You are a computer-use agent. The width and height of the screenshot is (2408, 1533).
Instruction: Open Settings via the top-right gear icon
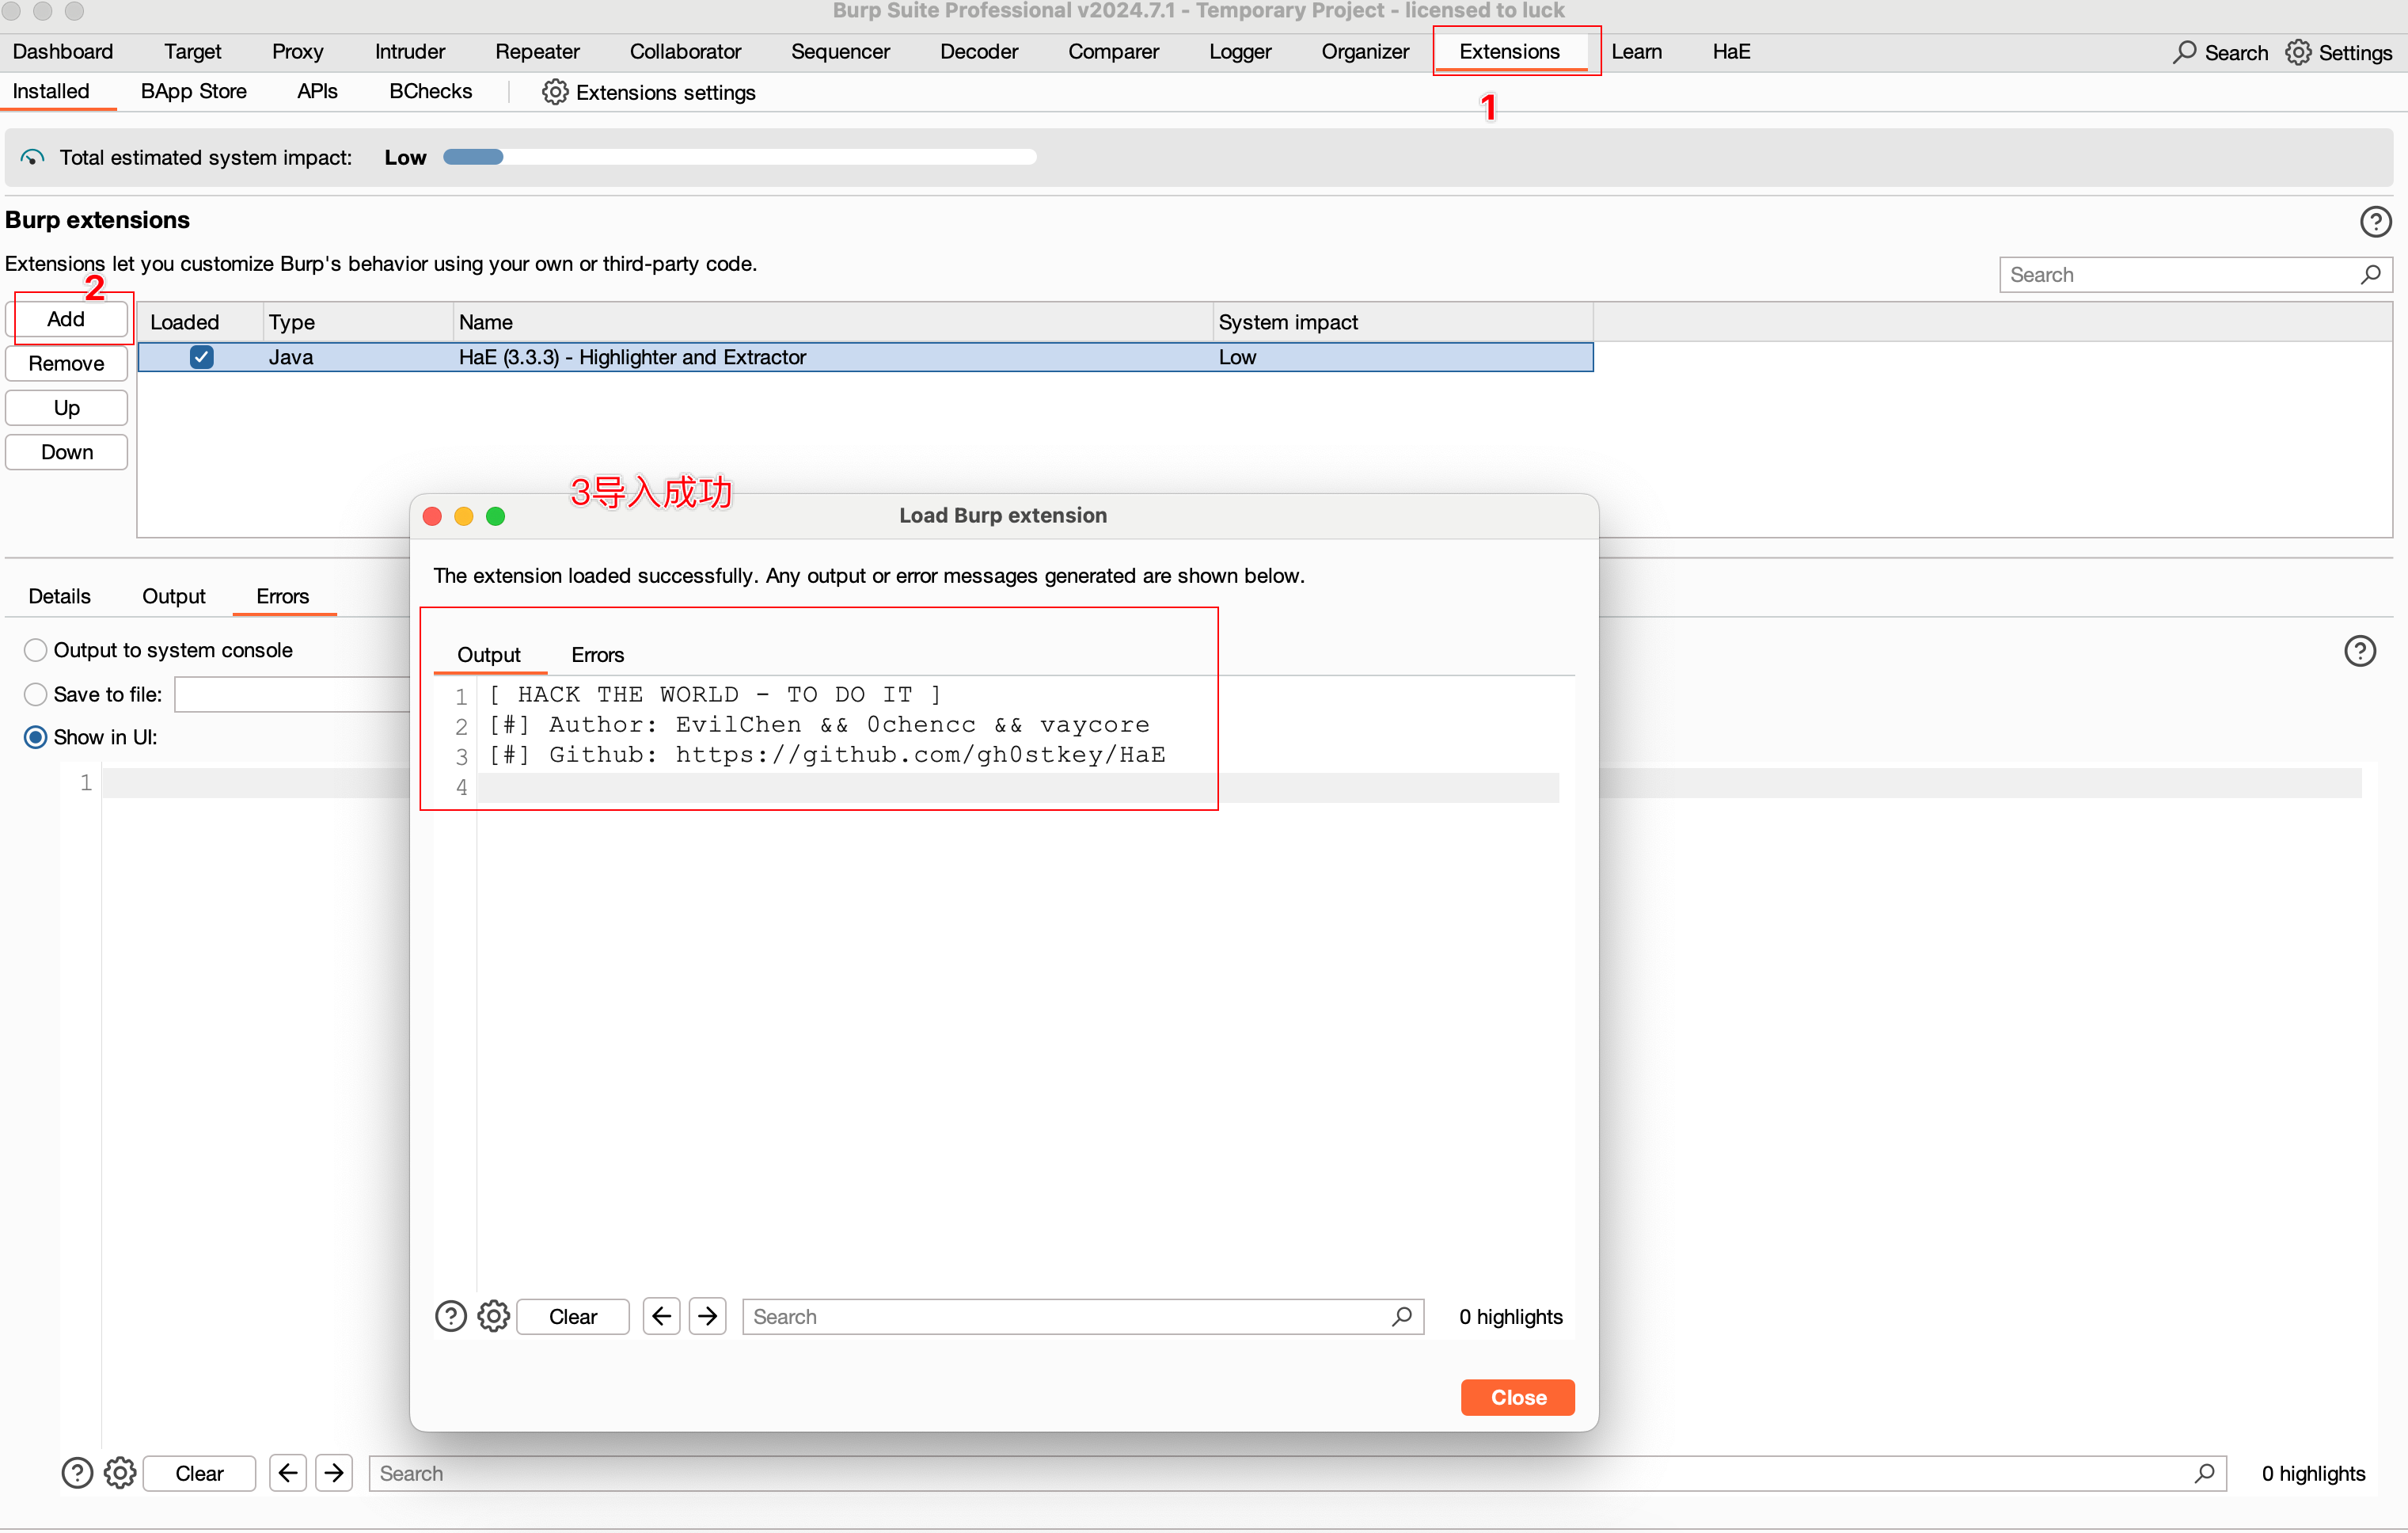coord(2298,52)
